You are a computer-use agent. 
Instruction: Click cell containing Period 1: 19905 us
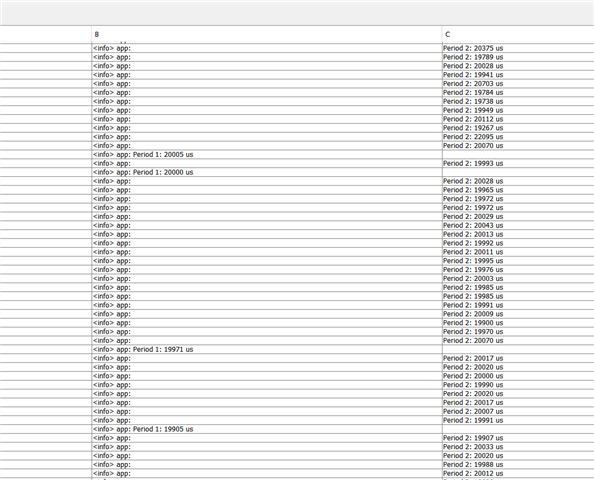tap(267, 429)
